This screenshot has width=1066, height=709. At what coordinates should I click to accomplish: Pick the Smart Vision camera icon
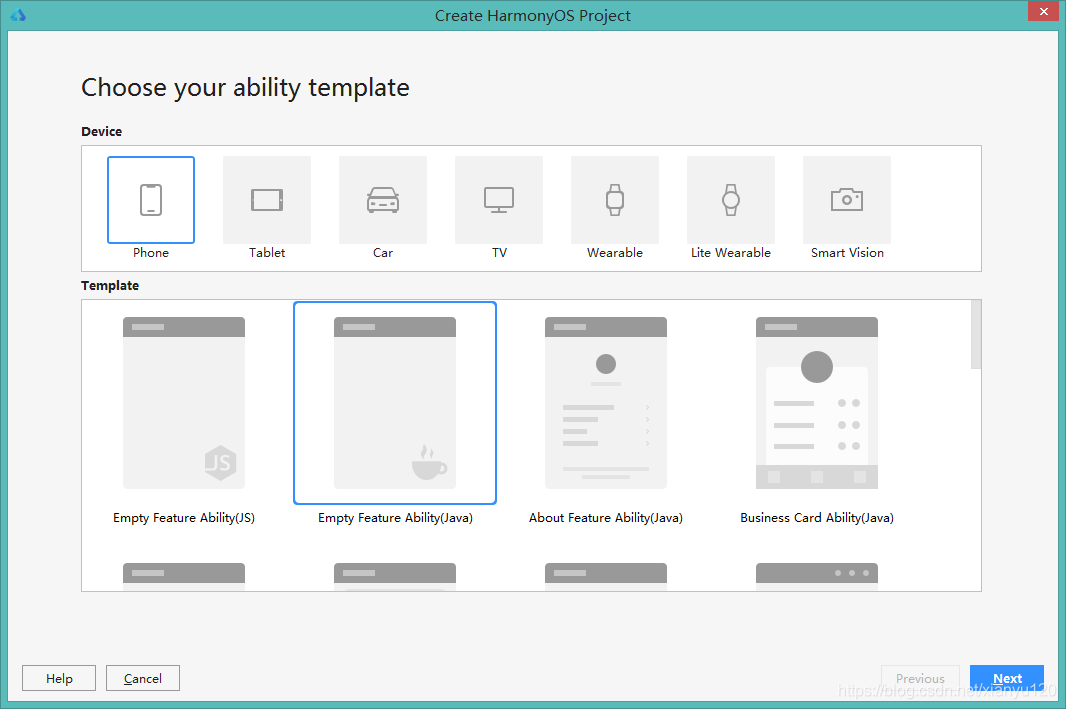pos(847,200)
